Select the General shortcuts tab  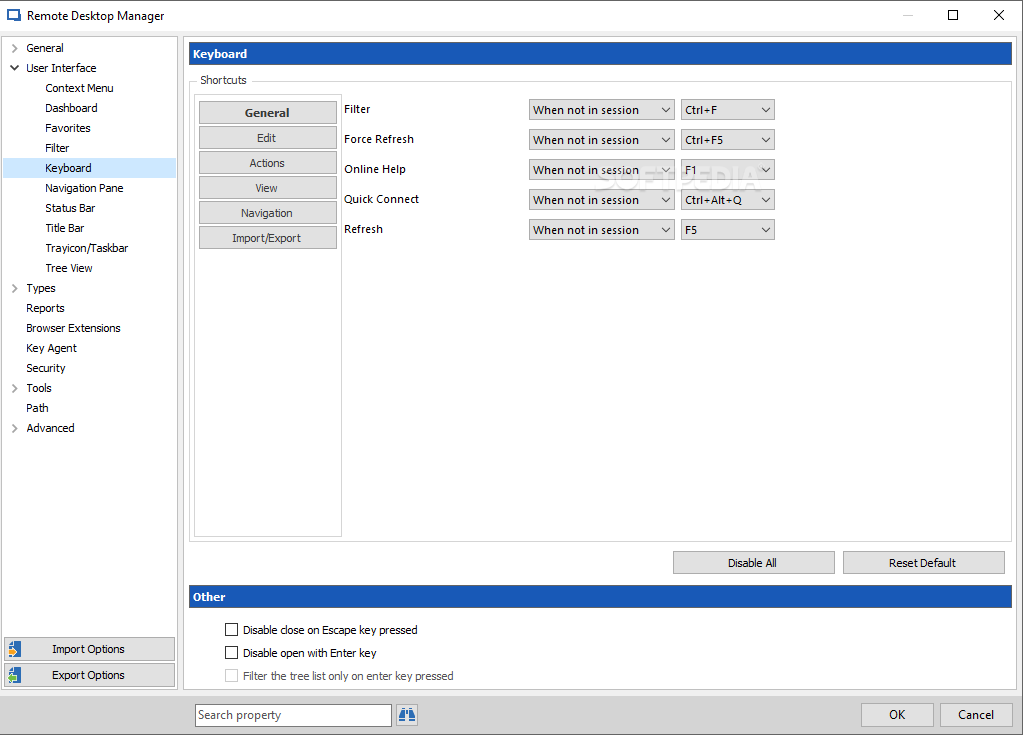point(267,112)
